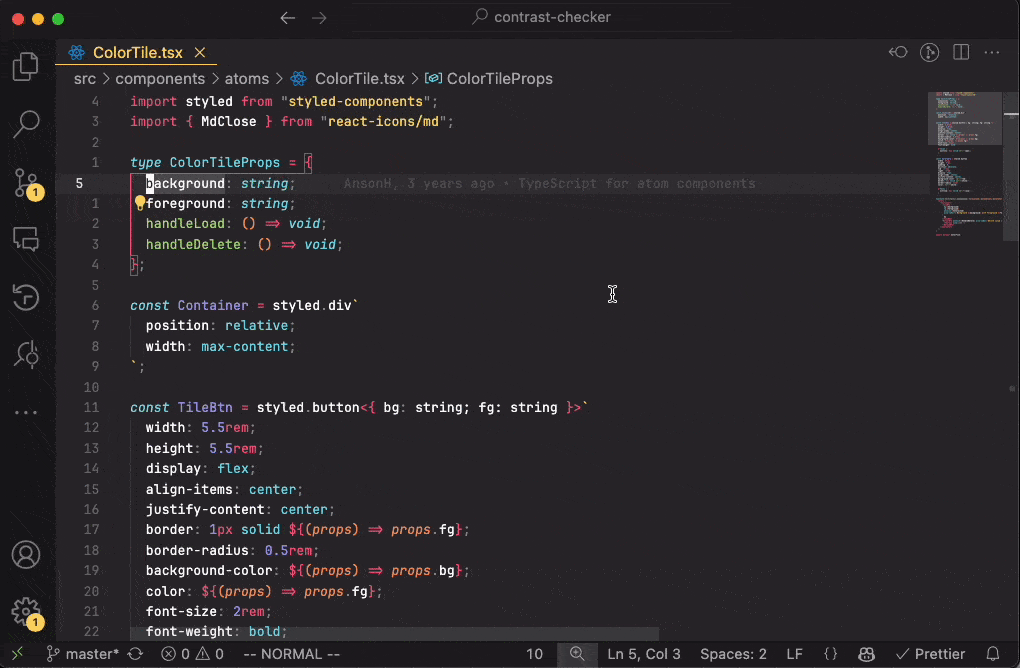Image resolution: width=1020 pixels, height=668 pixels.
Task: Open the Source Control view showing 1 change
Action: 25,182
